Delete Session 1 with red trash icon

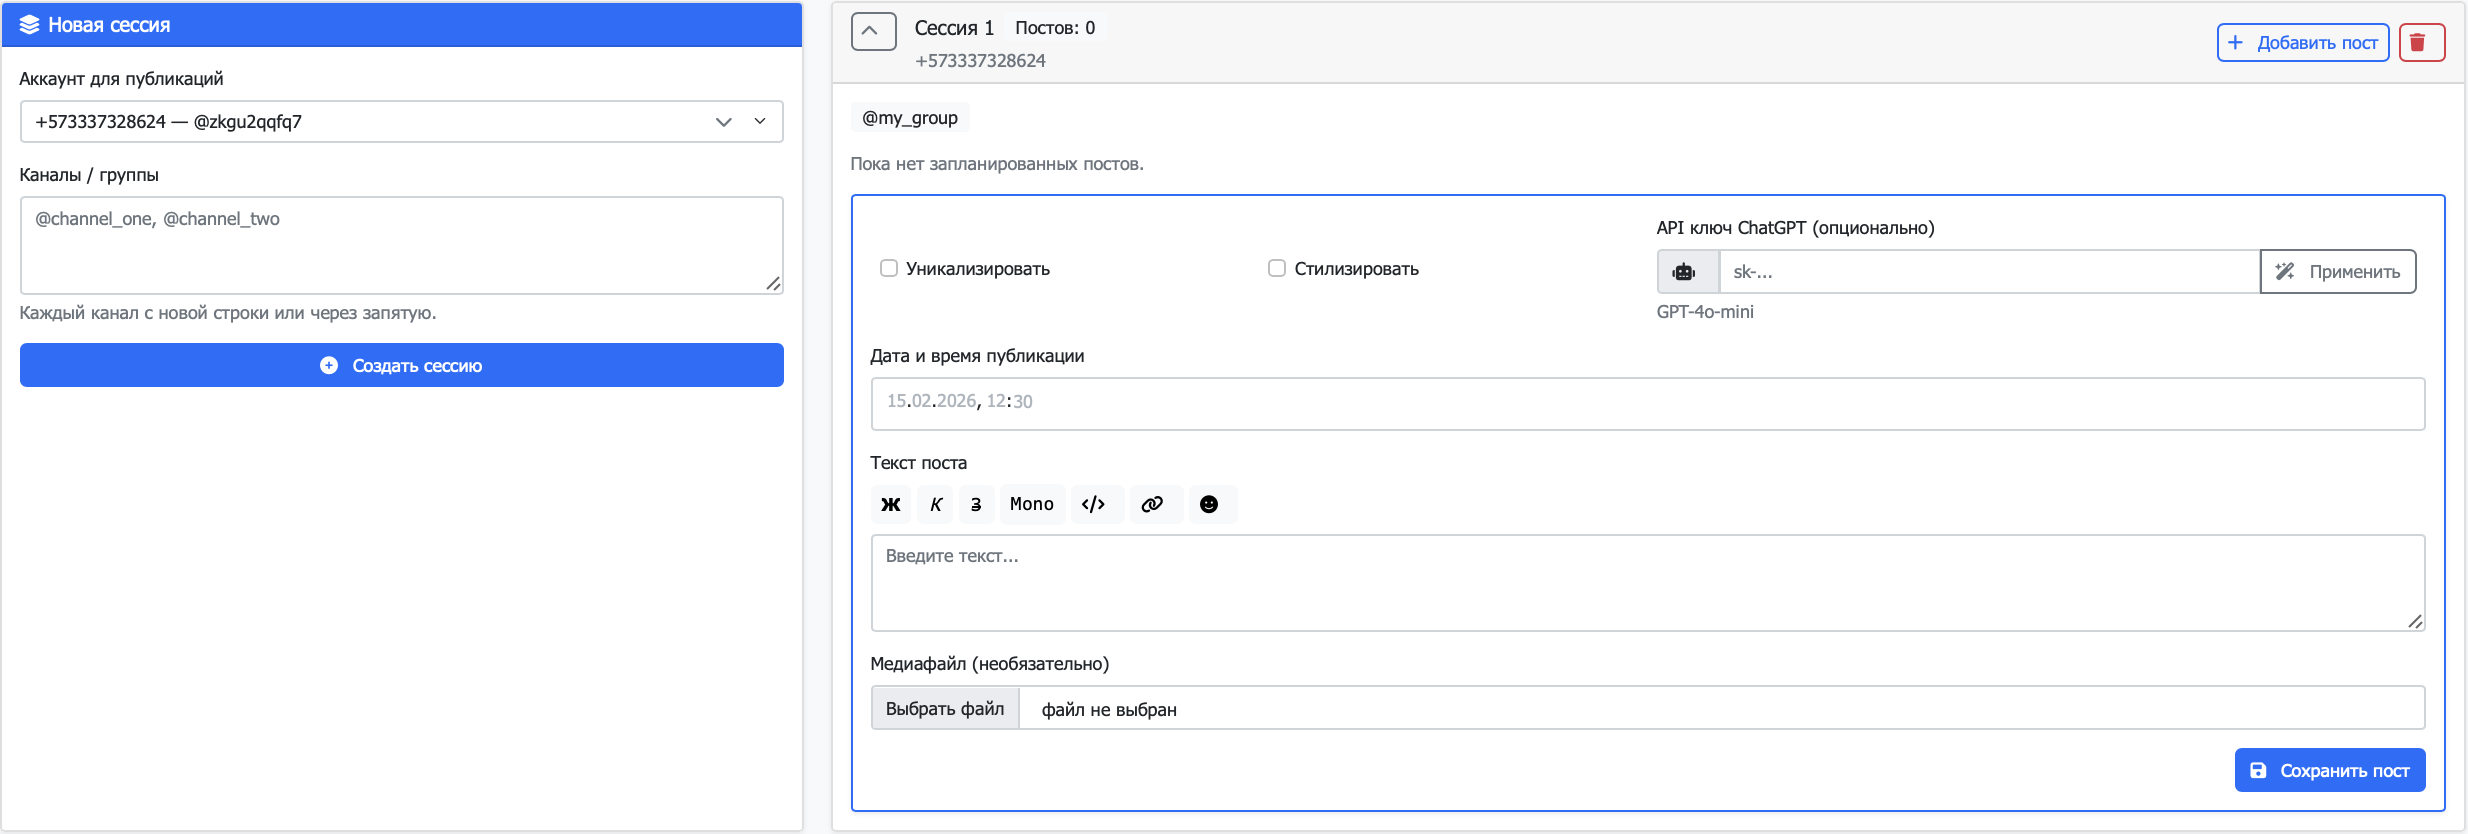point(2422,43)
